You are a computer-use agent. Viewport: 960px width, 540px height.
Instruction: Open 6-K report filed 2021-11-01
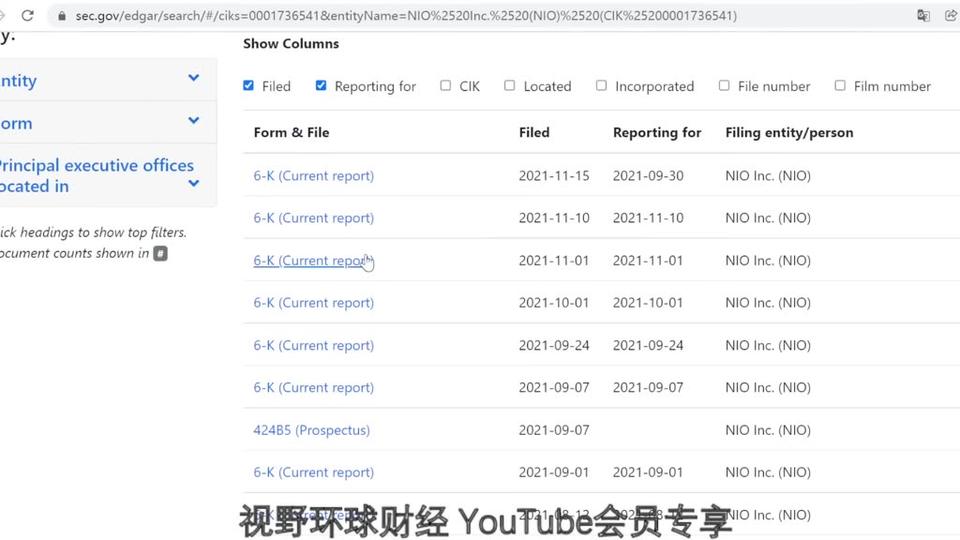tap(313, 261)
